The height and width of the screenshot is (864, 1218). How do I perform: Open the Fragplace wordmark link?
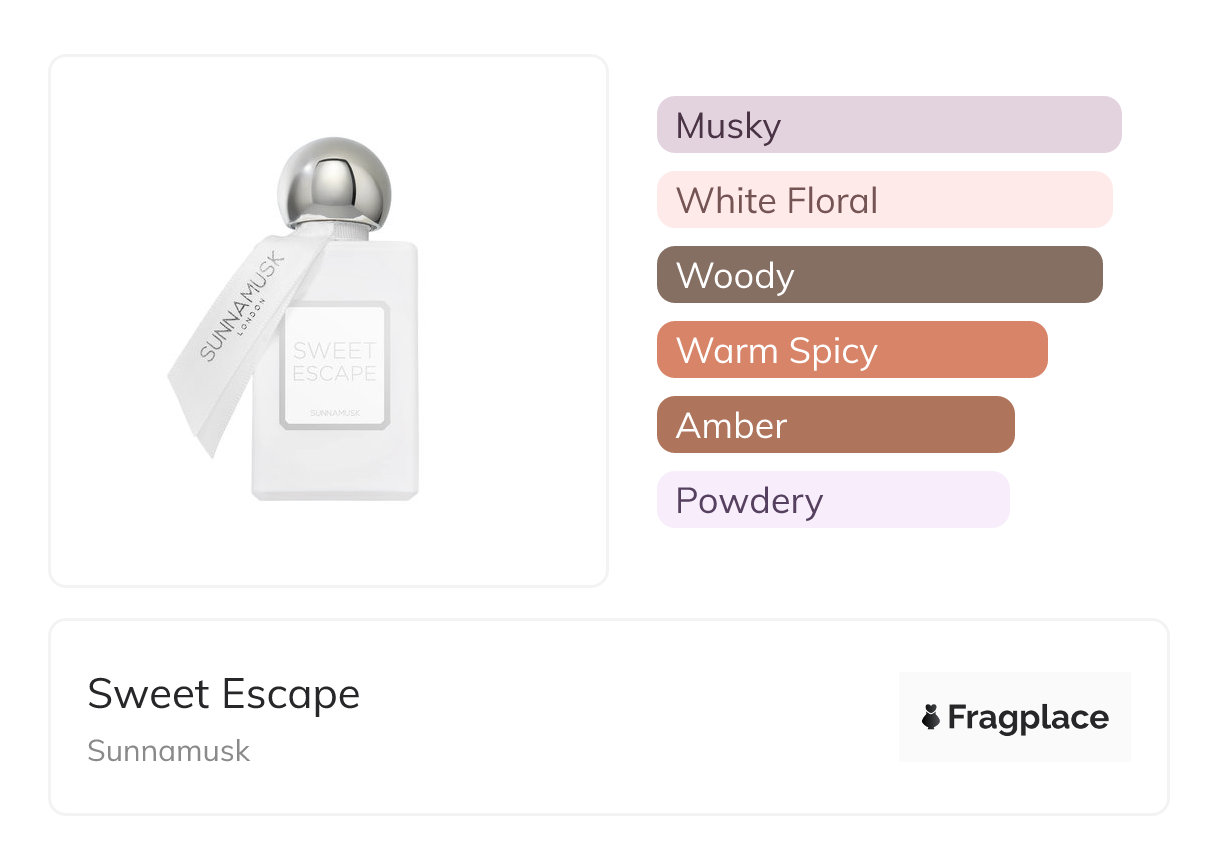pos(1027,717)
